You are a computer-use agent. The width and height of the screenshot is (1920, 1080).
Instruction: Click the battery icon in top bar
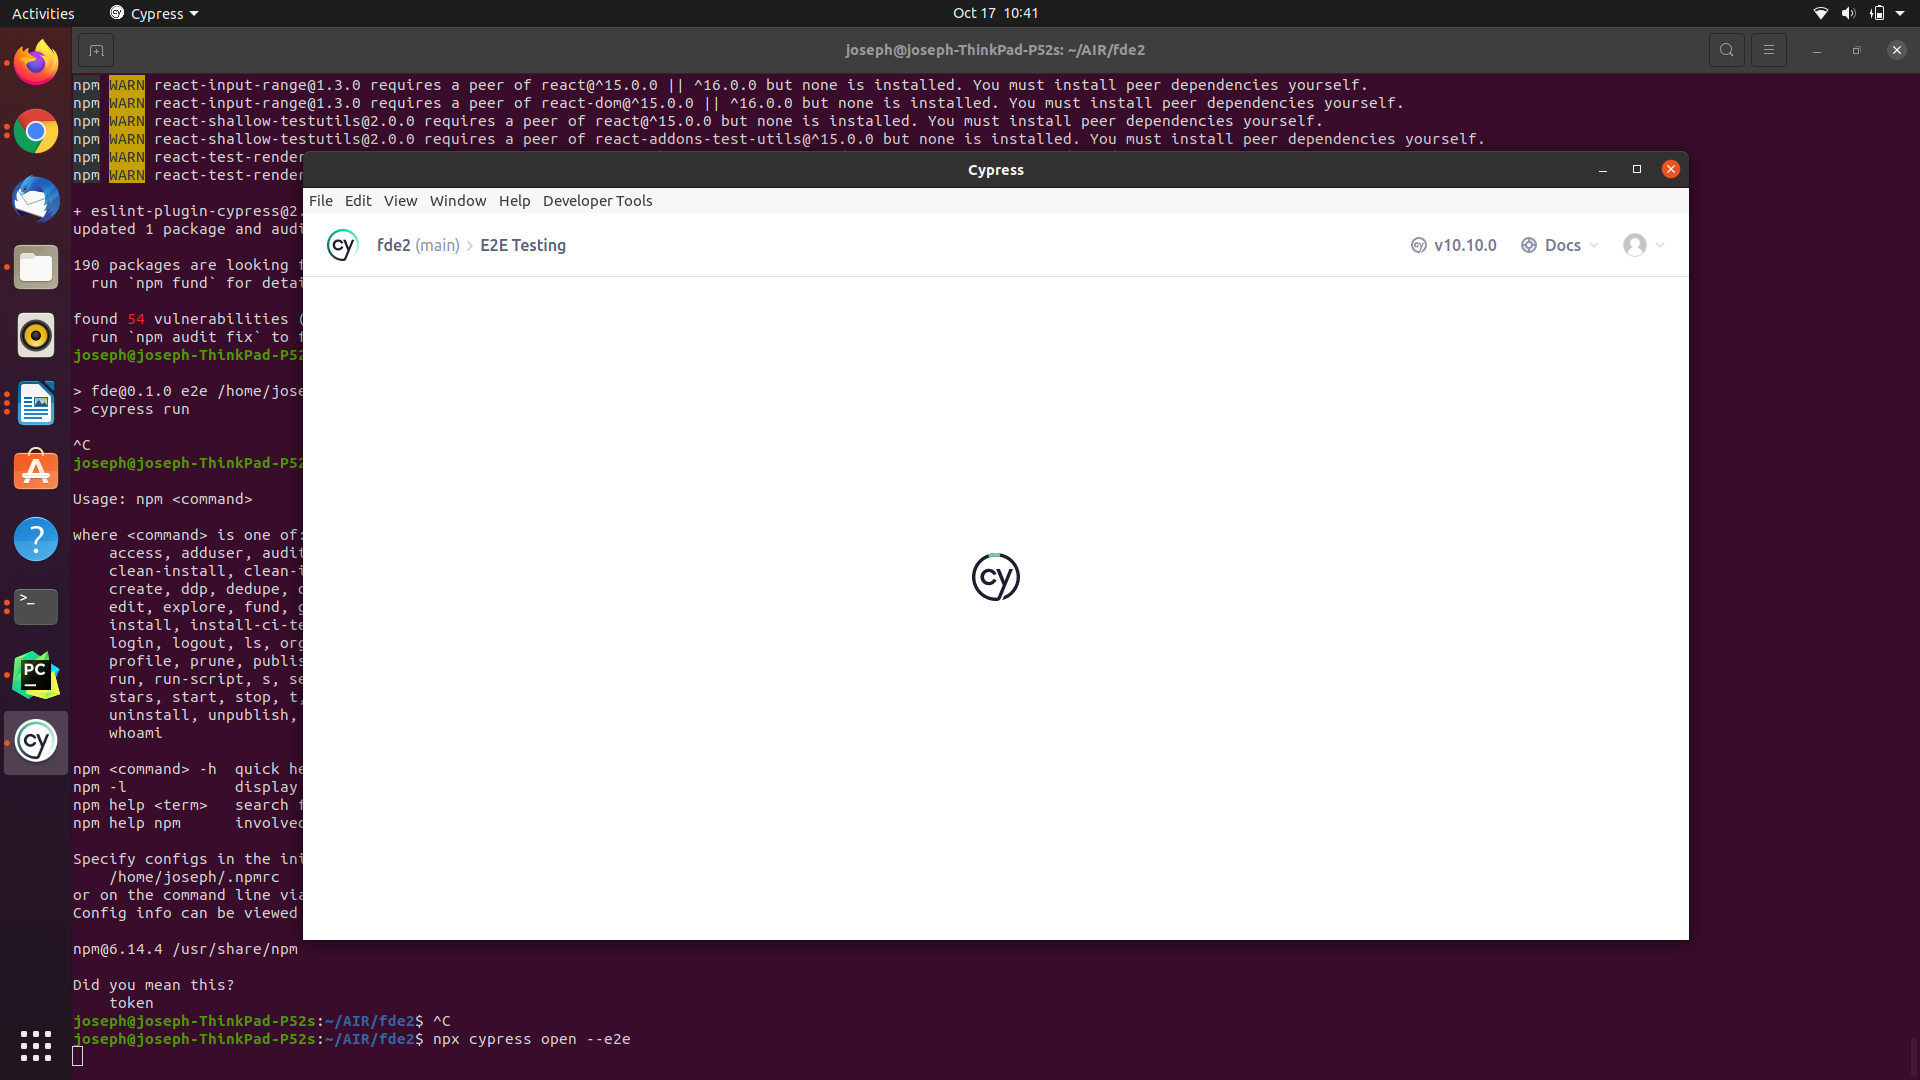coord(1877,13)
